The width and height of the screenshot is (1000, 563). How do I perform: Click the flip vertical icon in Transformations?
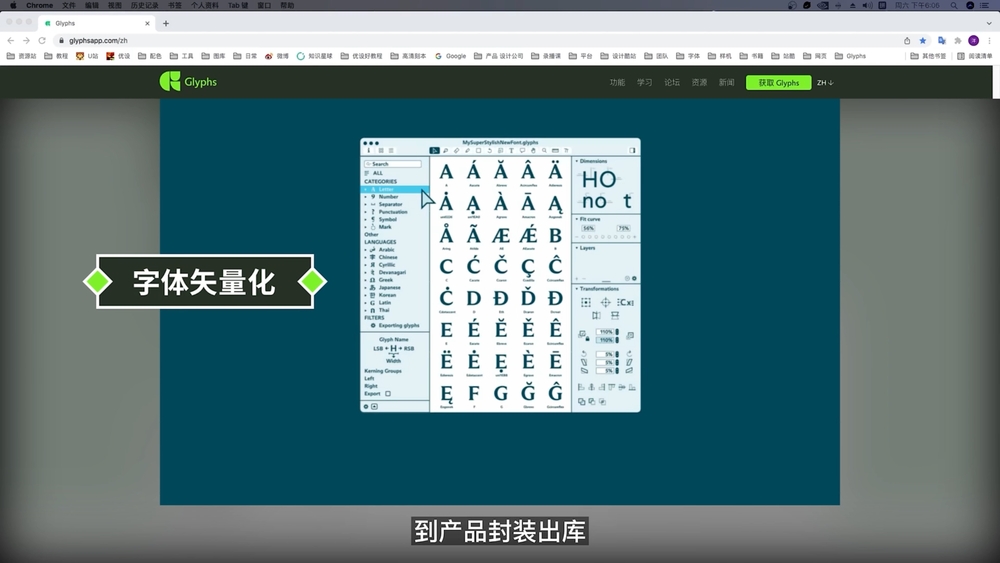(x=615, y=316)
